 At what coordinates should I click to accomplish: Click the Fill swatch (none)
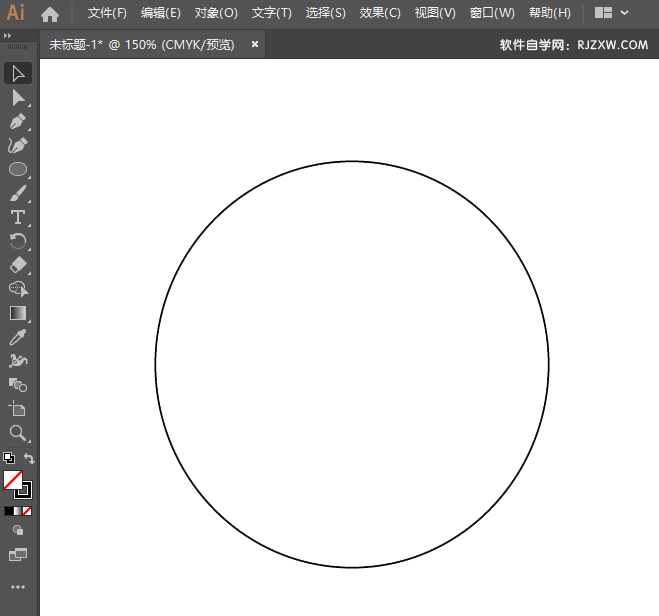13,480
